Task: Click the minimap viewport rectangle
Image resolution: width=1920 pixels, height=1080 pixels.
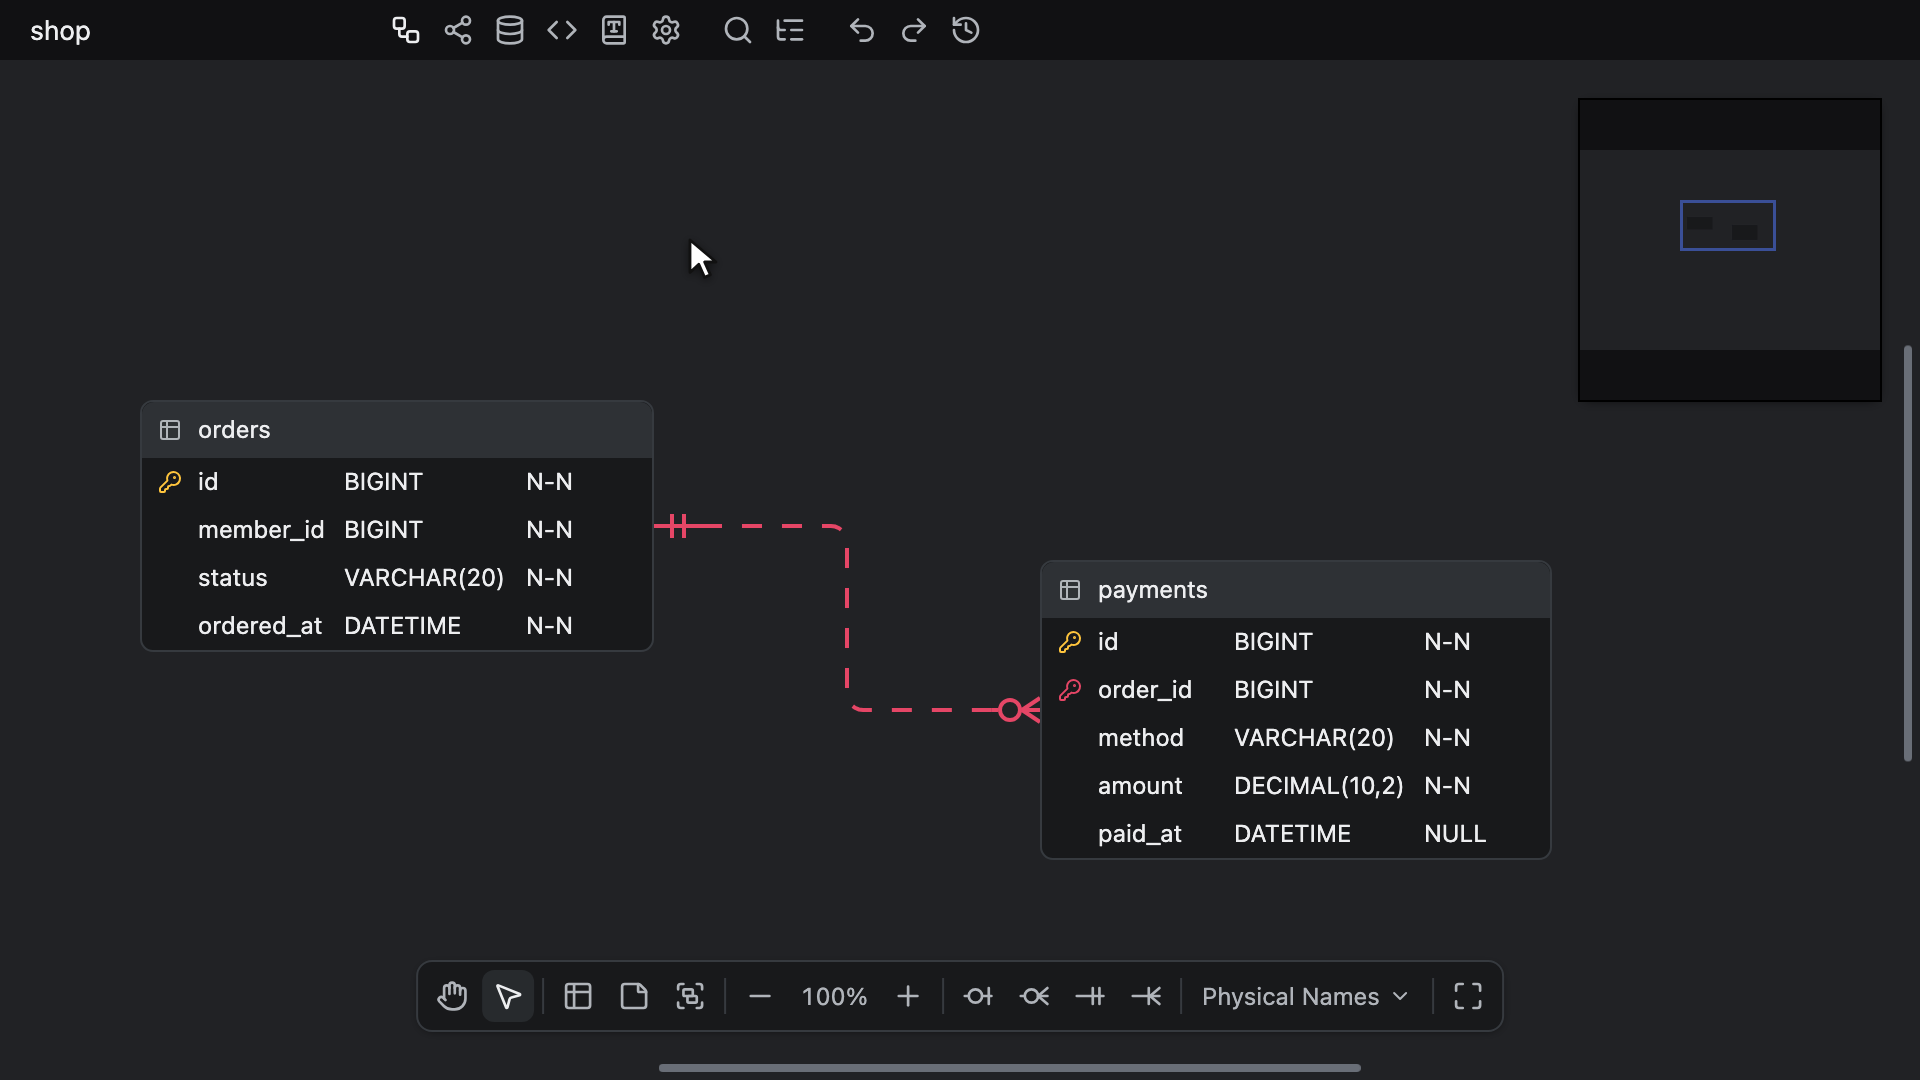Action: [1728, 225]
